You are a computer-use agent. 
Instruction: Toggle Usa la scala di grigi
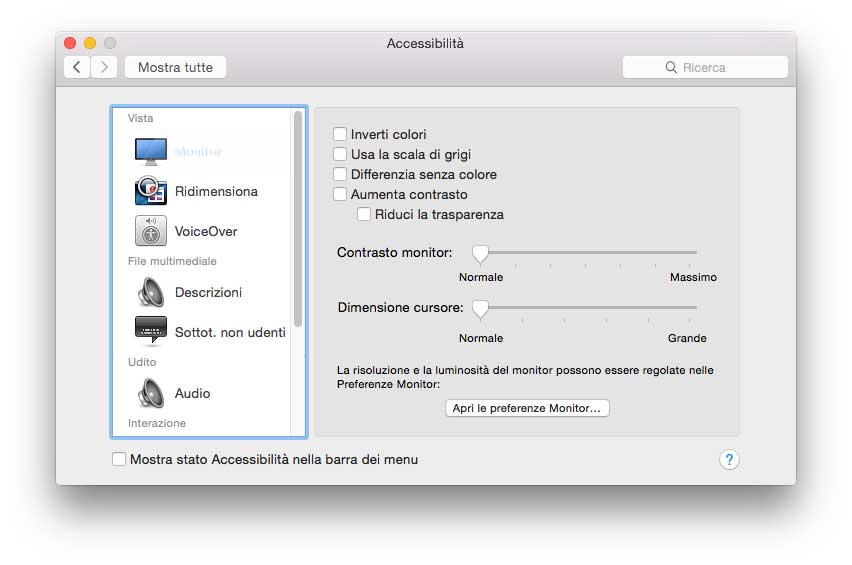[x=340, y=154]
